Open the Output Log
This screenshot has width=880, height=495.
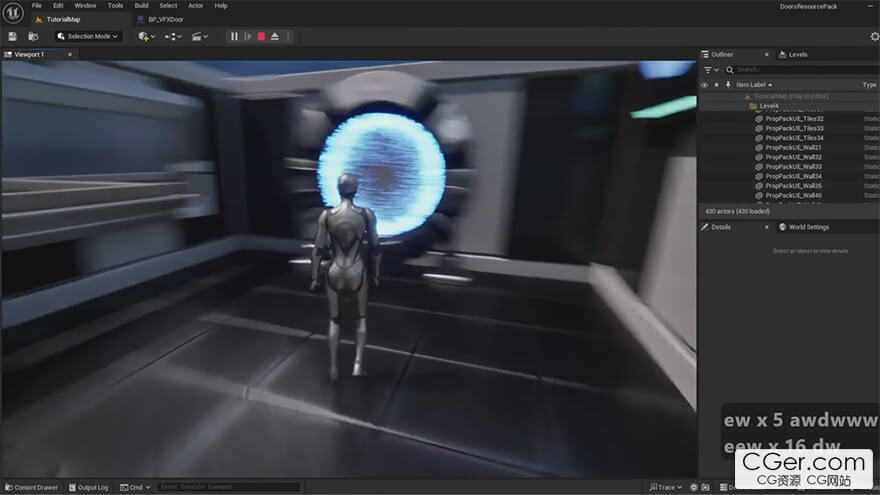[x=88, y=488]
